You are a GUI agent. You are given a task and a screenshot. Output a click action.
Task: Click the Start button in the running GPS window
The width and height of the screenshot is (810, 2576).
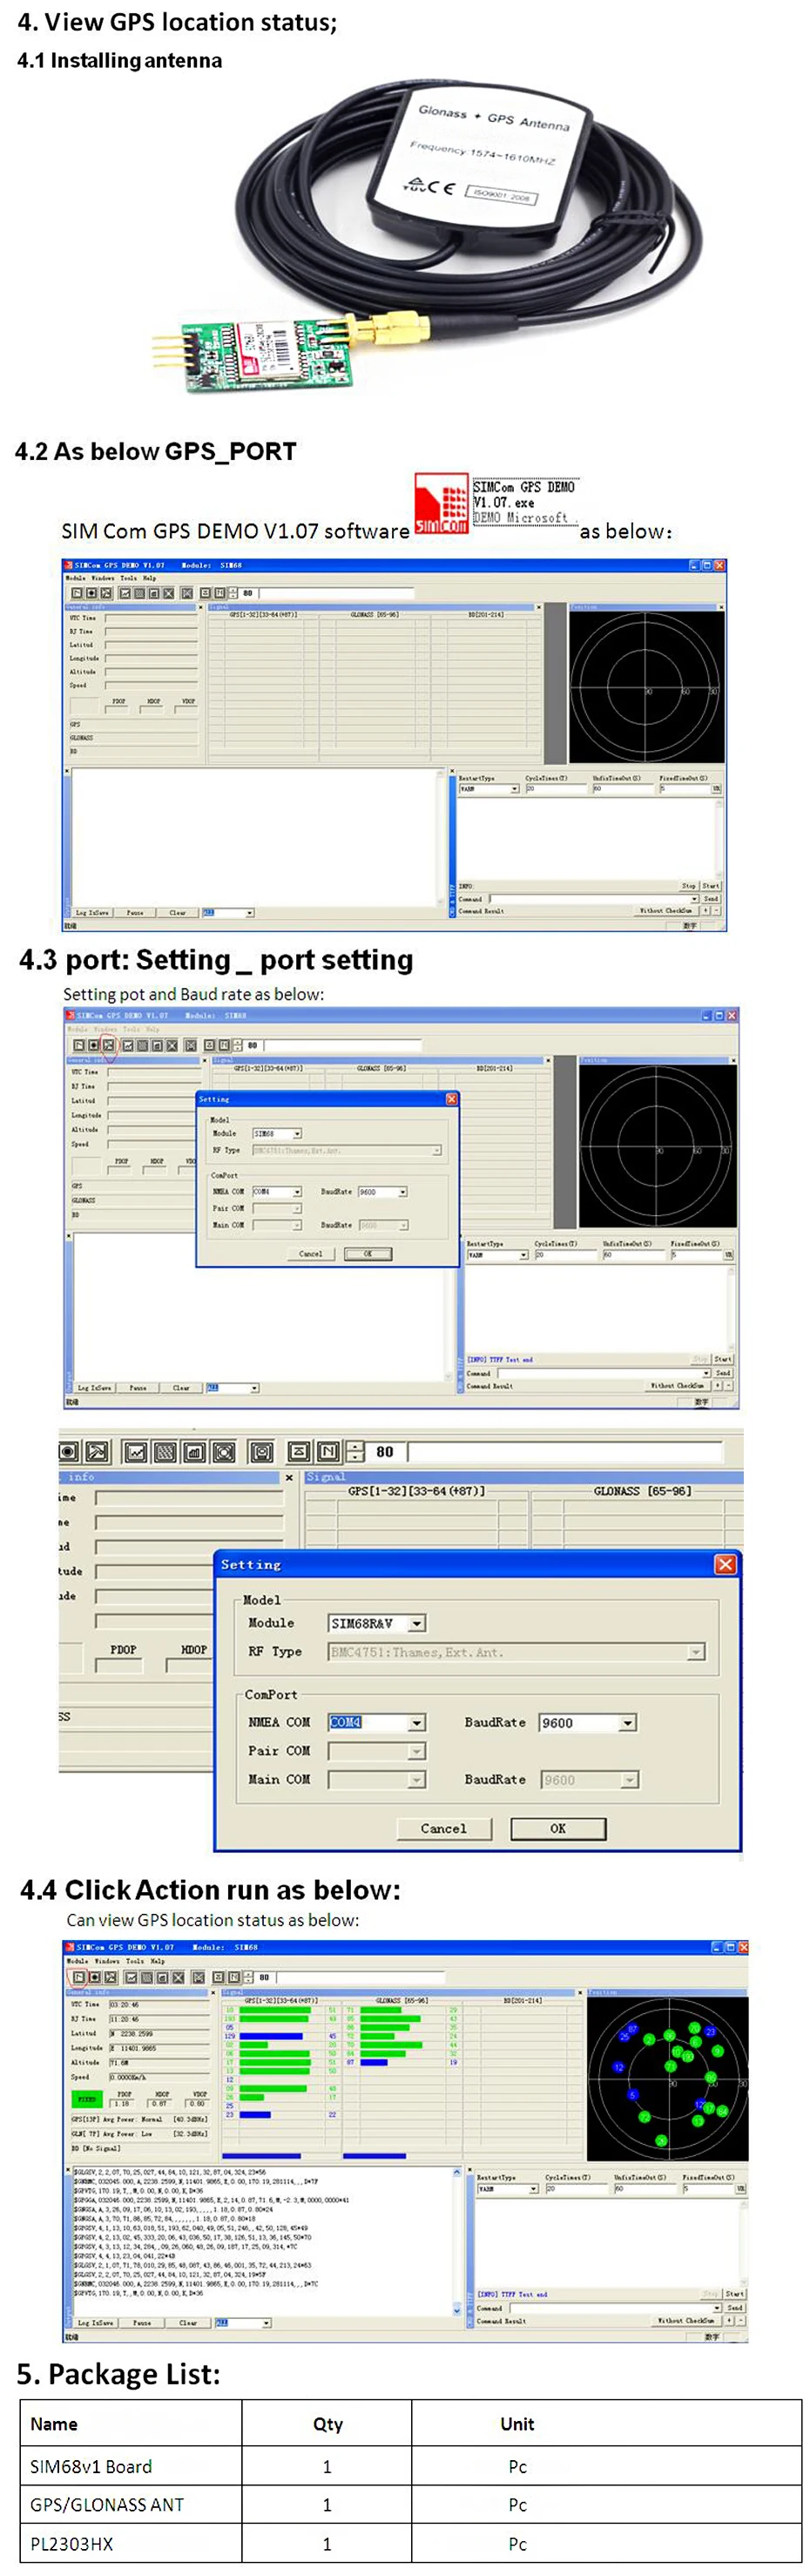click(x=735, y=2294)
